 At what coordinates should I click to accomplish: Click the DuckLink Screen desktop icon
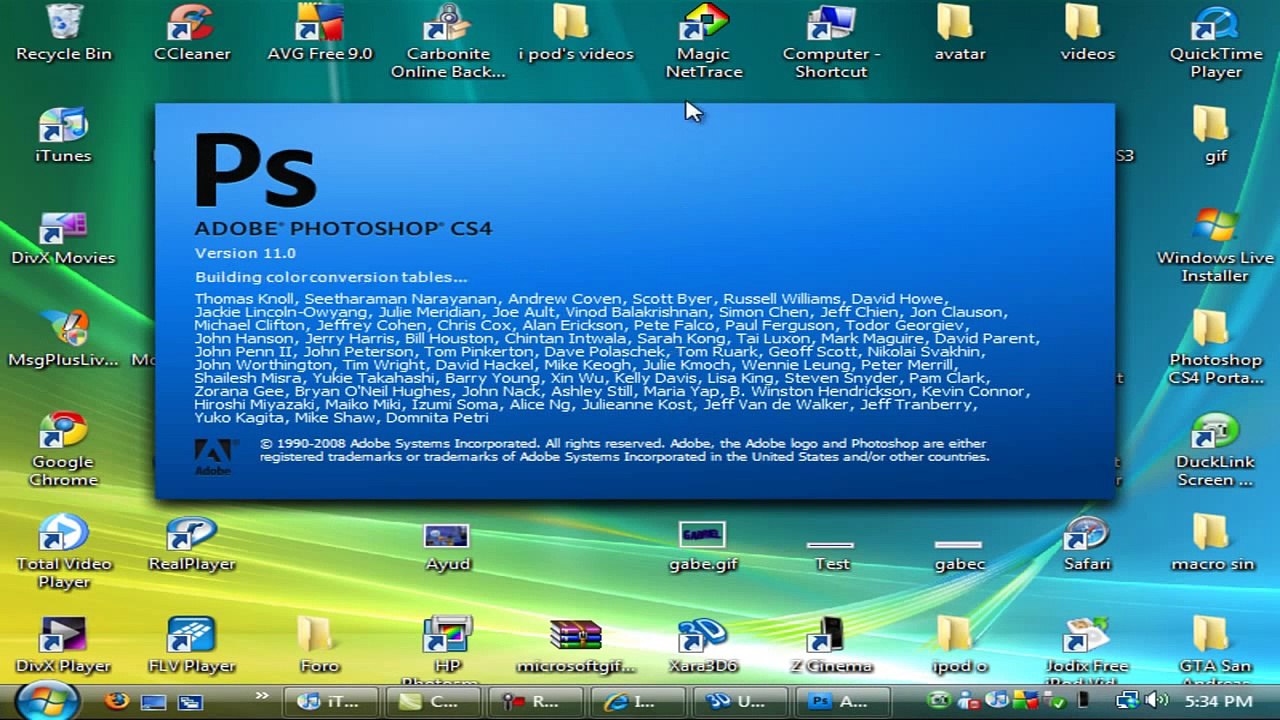1216,449
